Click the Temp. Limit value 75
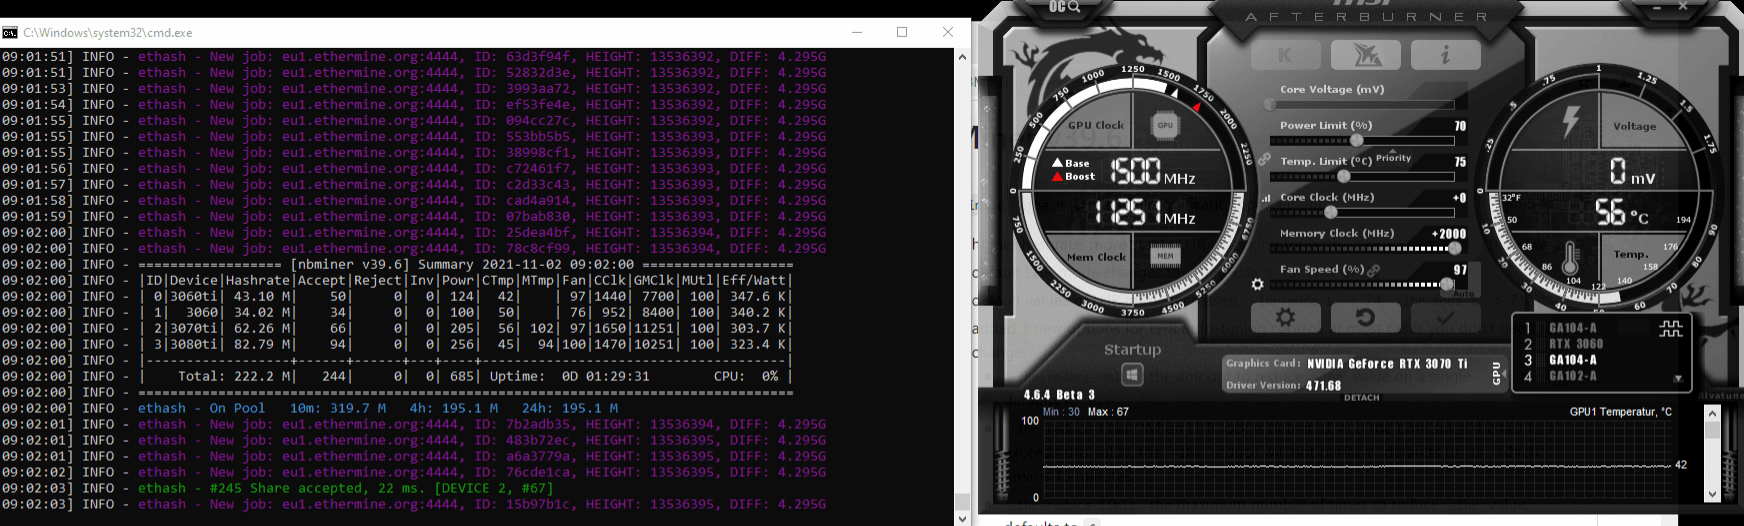 (1460, 162)
